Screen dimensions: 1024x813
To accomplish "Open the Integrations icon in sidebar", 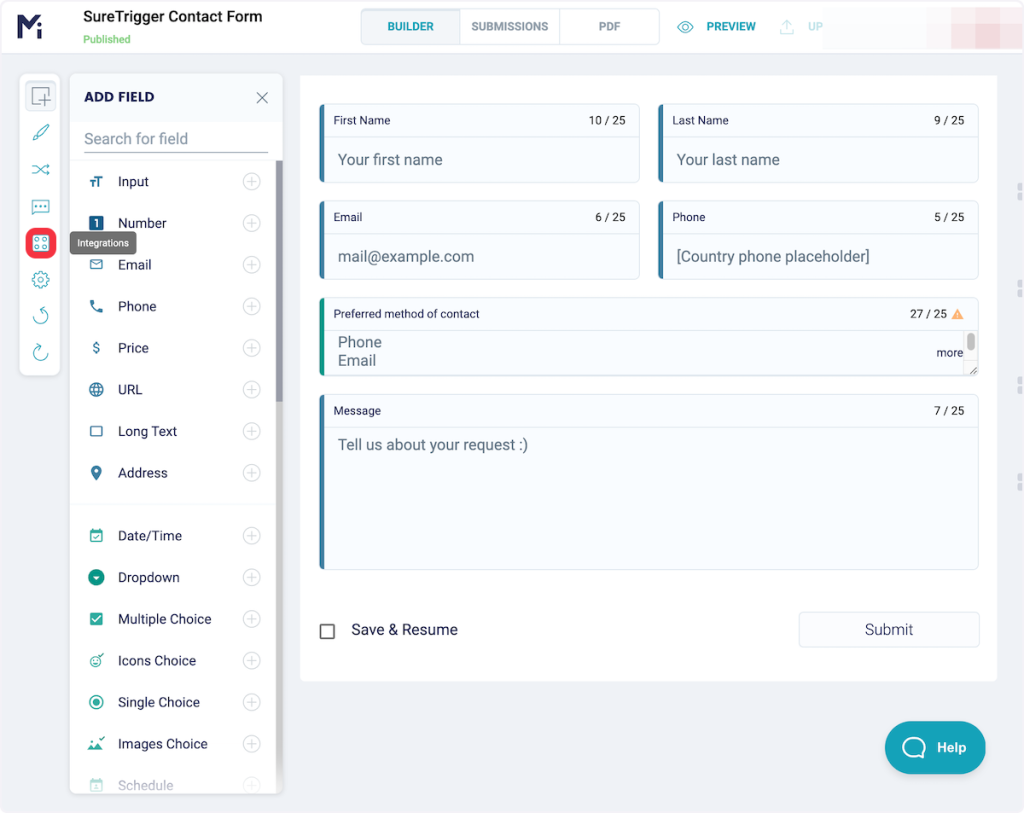I will [x=41, y=243].
